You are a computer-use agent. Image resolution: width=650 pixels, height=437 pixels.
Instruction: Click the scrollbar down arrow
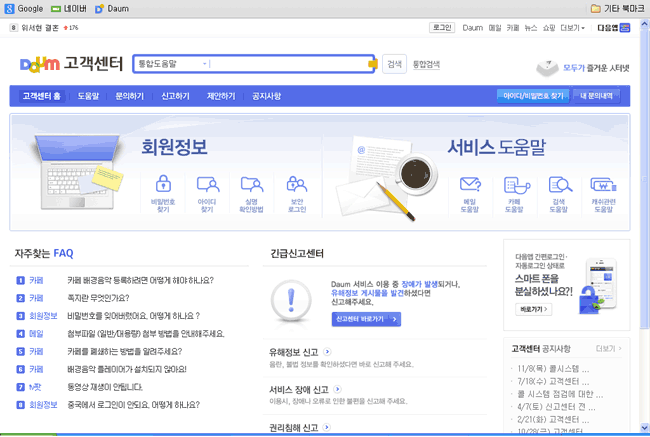pyautogui.click(x=644, y=427)
